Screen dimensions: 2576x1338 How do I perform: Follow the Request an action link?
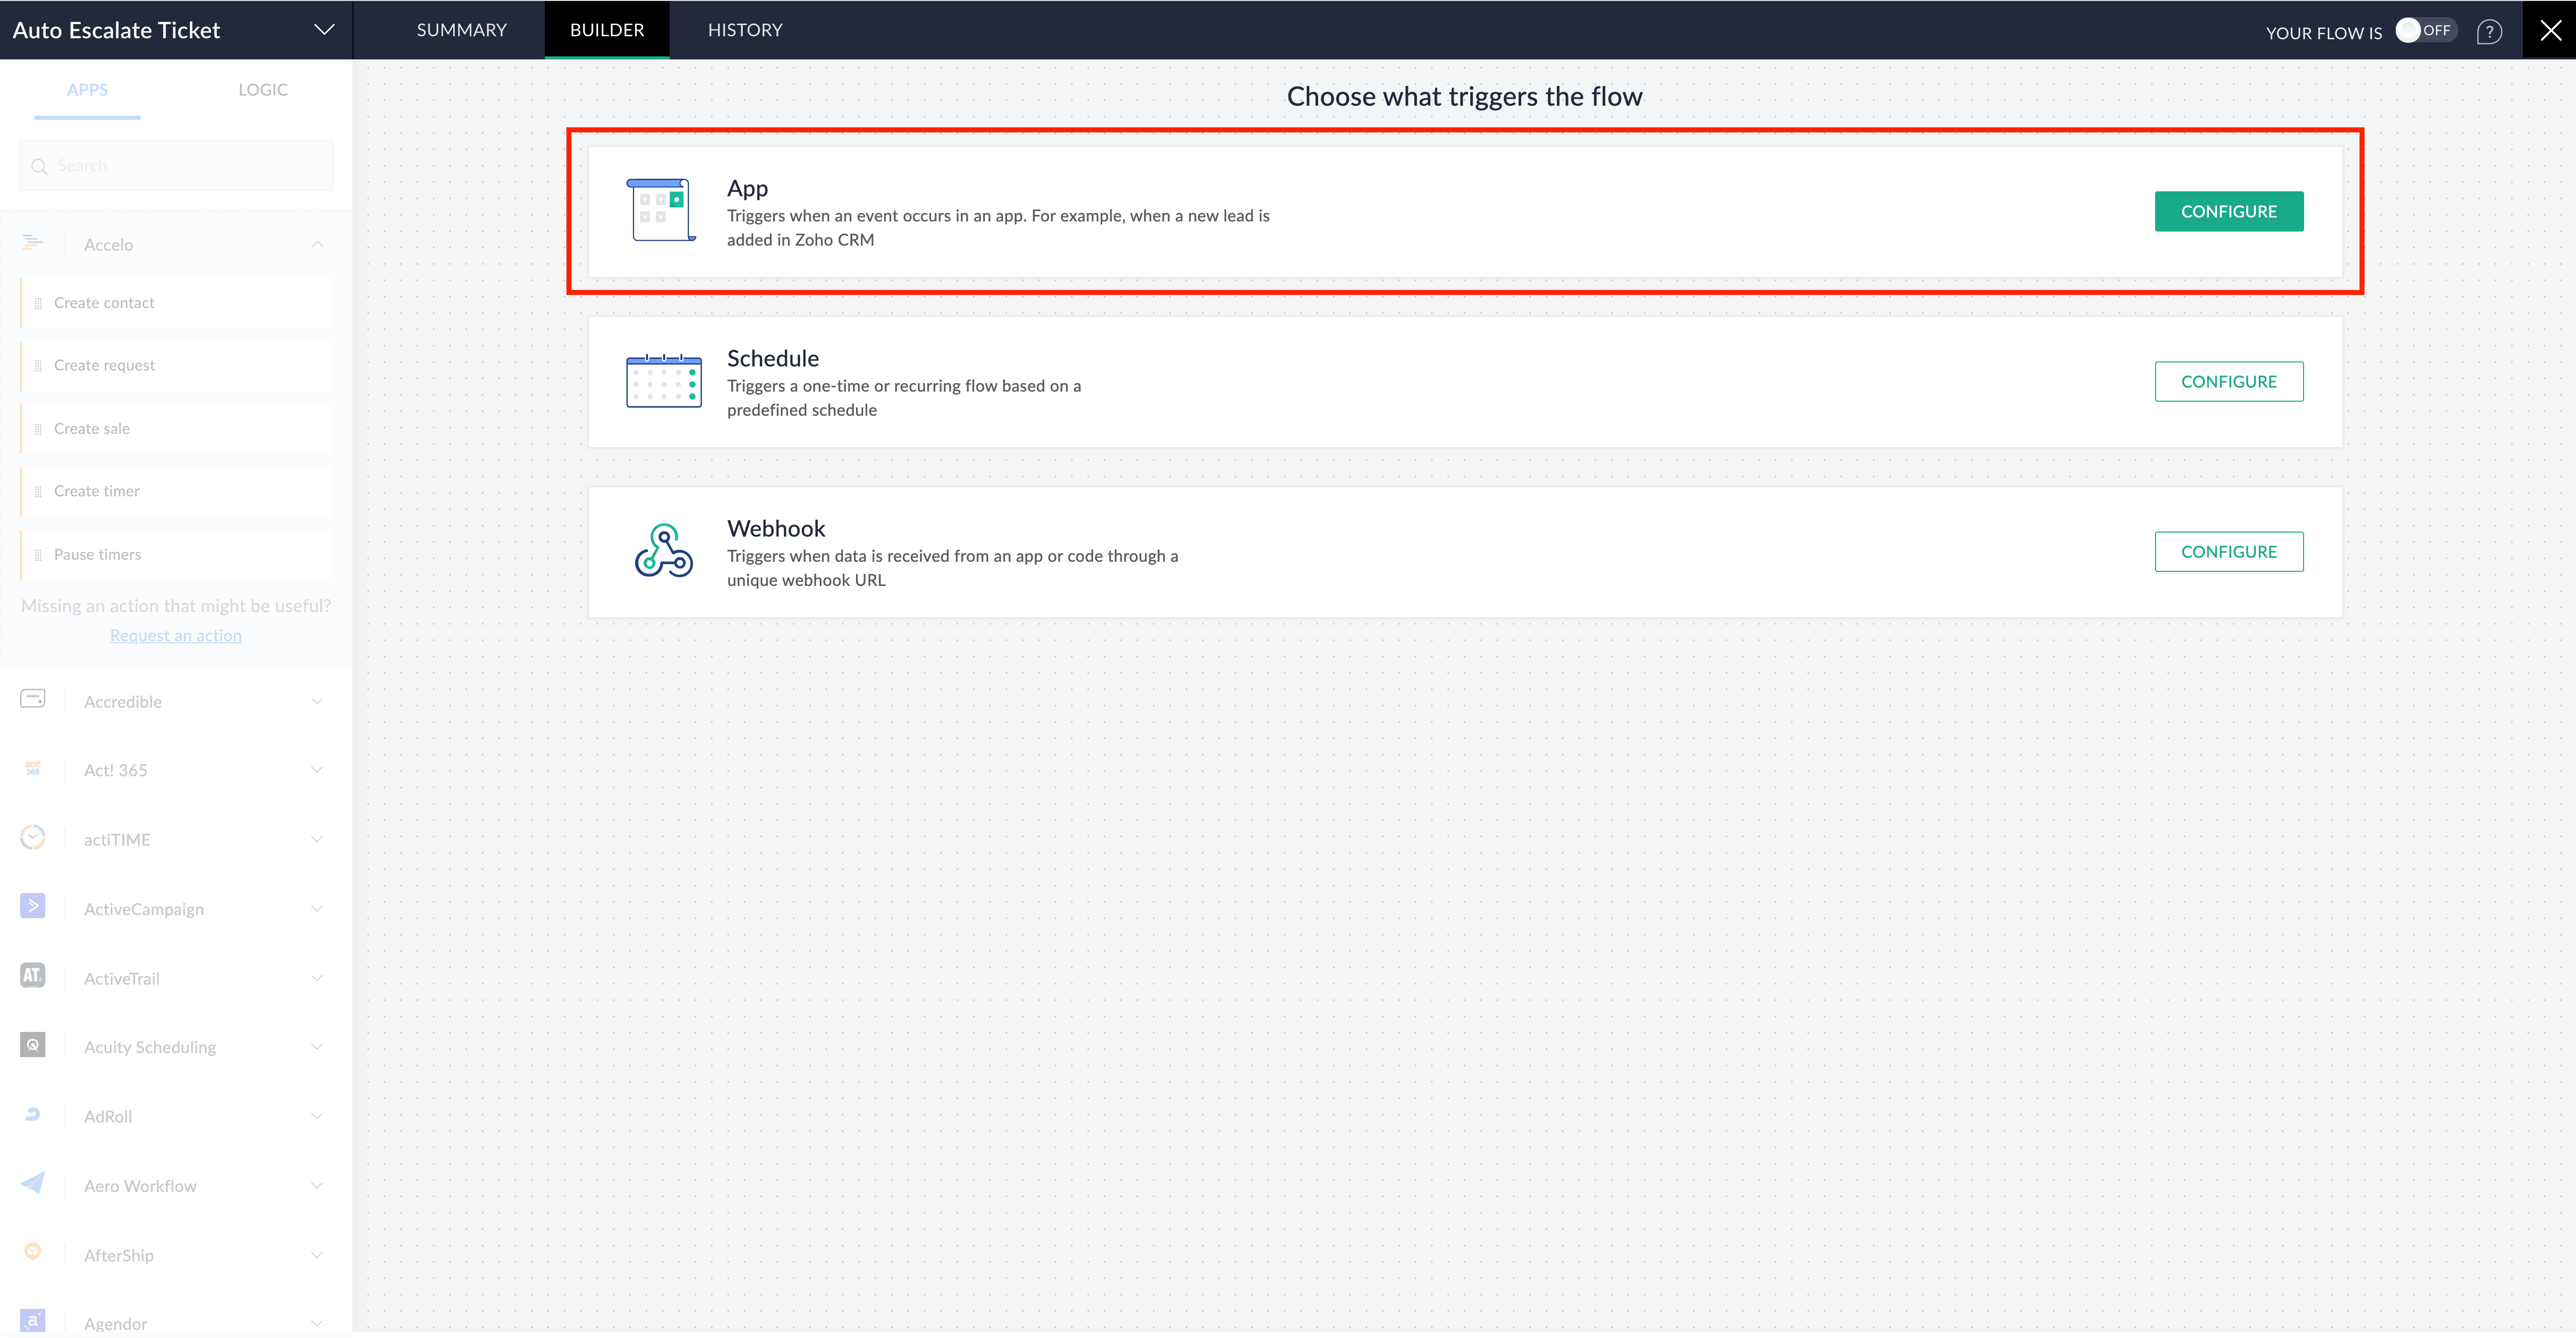(176, 636)
